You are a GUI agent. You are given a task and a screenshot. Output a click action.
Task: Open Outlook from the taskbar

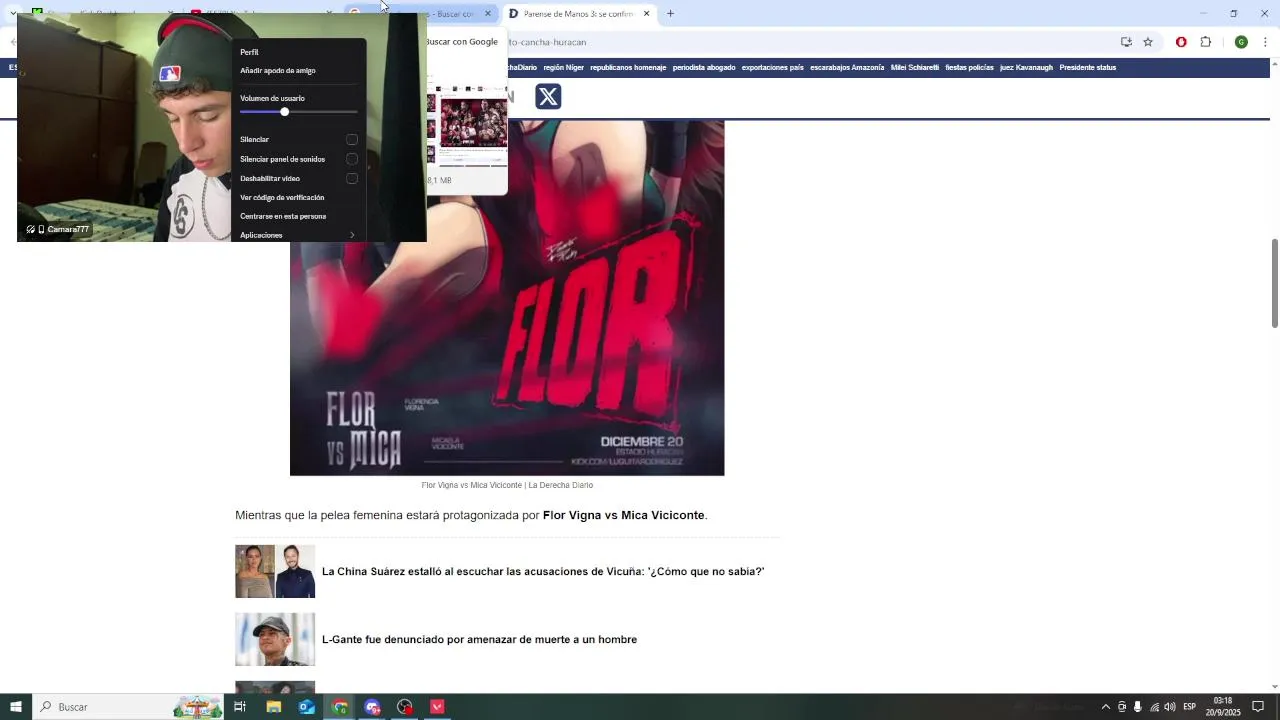pyautogui.click(x=306, y=707)
